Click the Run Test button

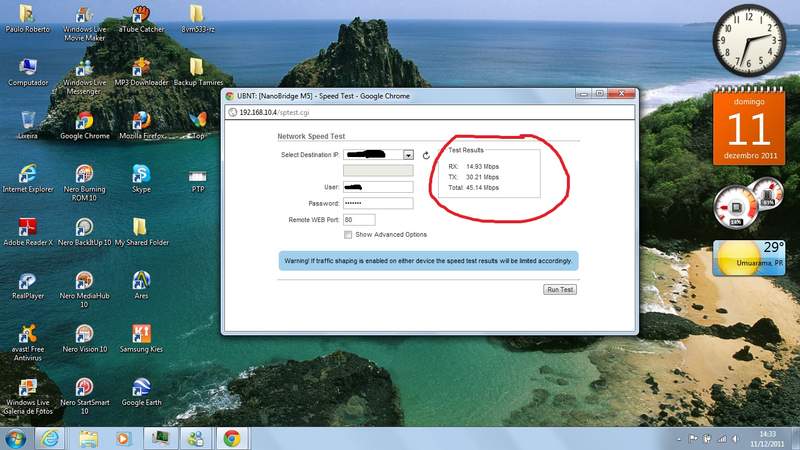[560, 289]
